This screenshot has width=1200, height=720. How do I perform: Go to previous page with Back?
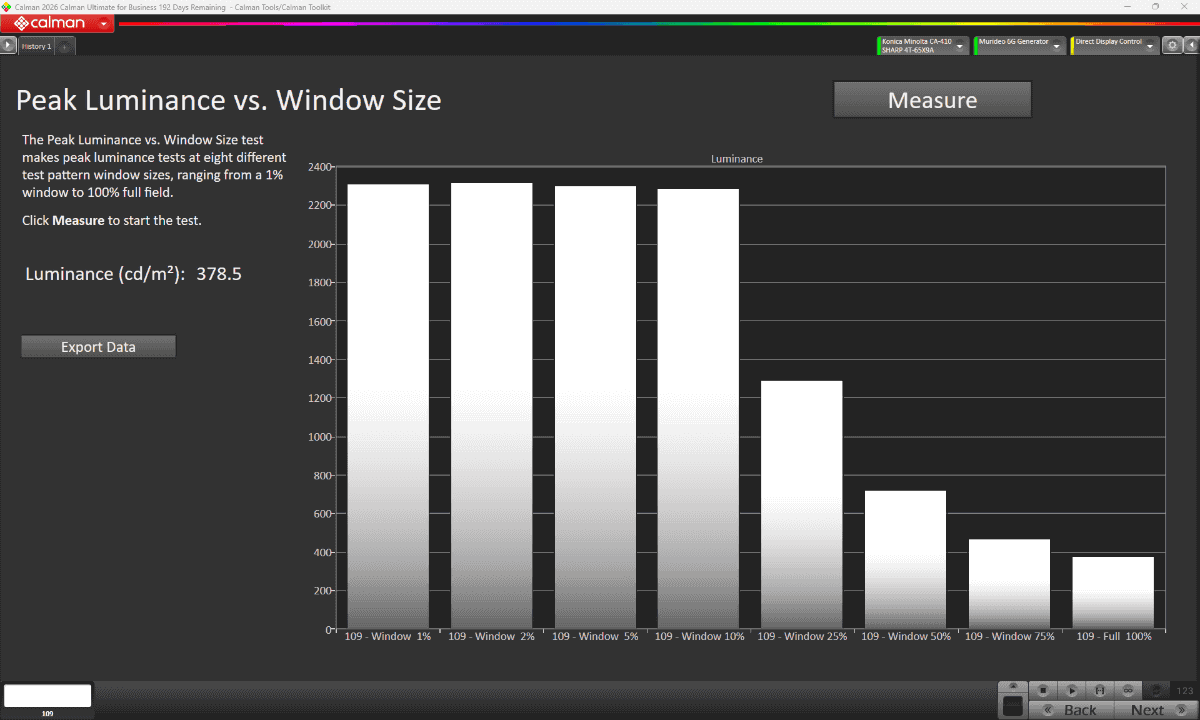pos(1071,710)
